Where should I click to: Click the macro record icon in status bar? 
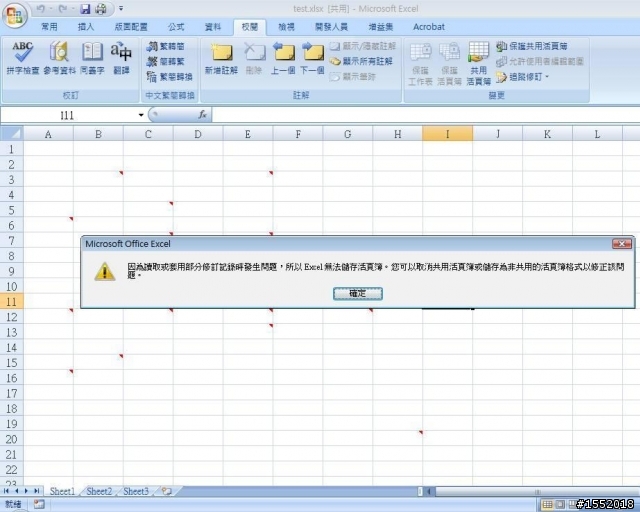(39, 504)
